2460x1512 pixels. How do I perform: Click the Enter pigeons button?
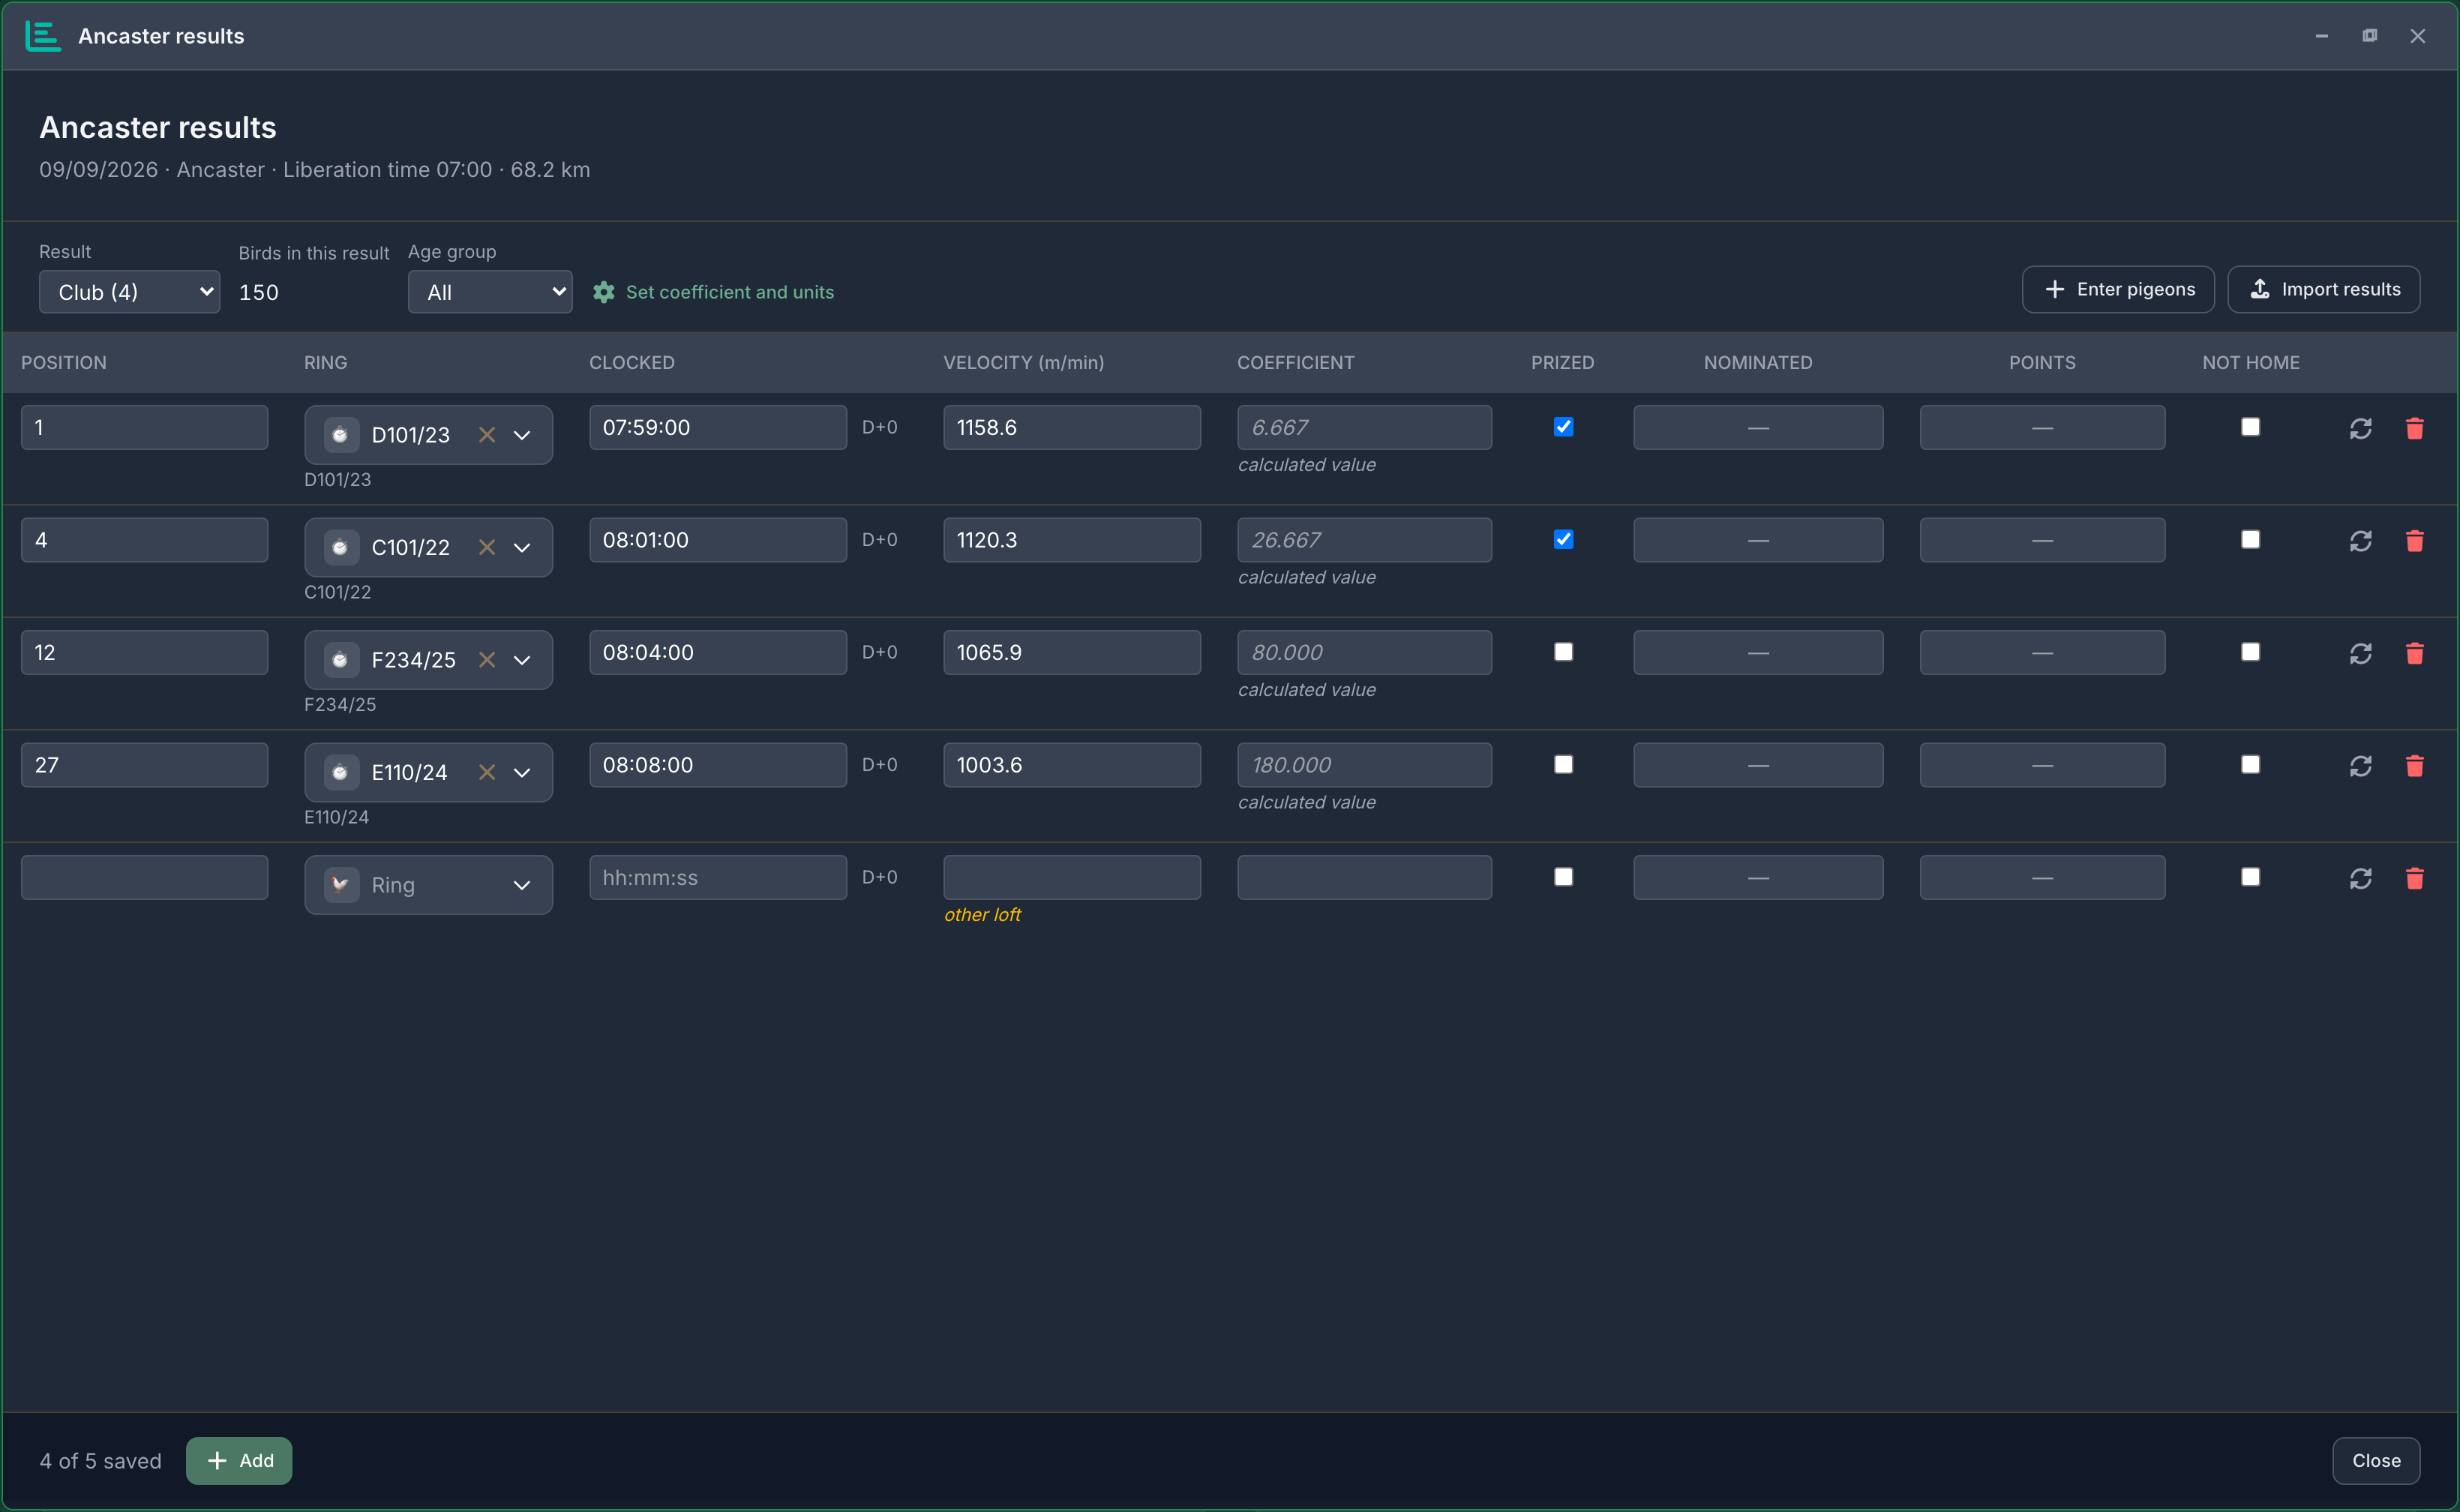2118,289
